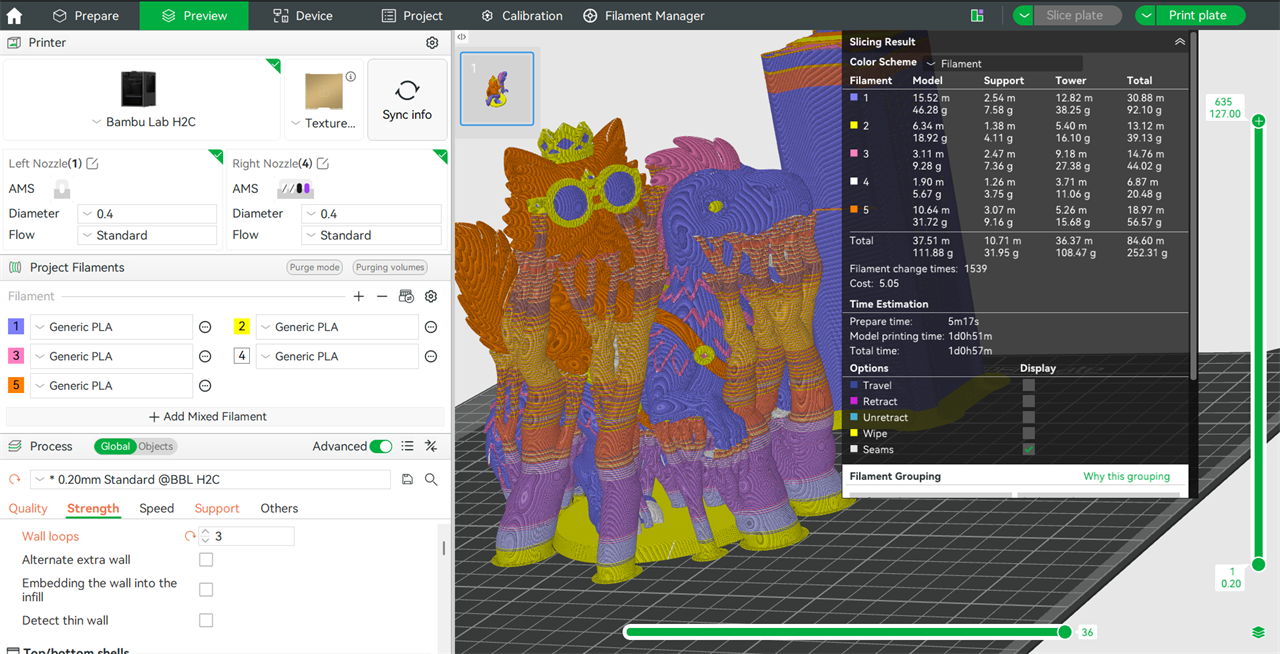The image size is (1280, 654).
Task: Open options for filament 2
Action: tap(431, 327)
